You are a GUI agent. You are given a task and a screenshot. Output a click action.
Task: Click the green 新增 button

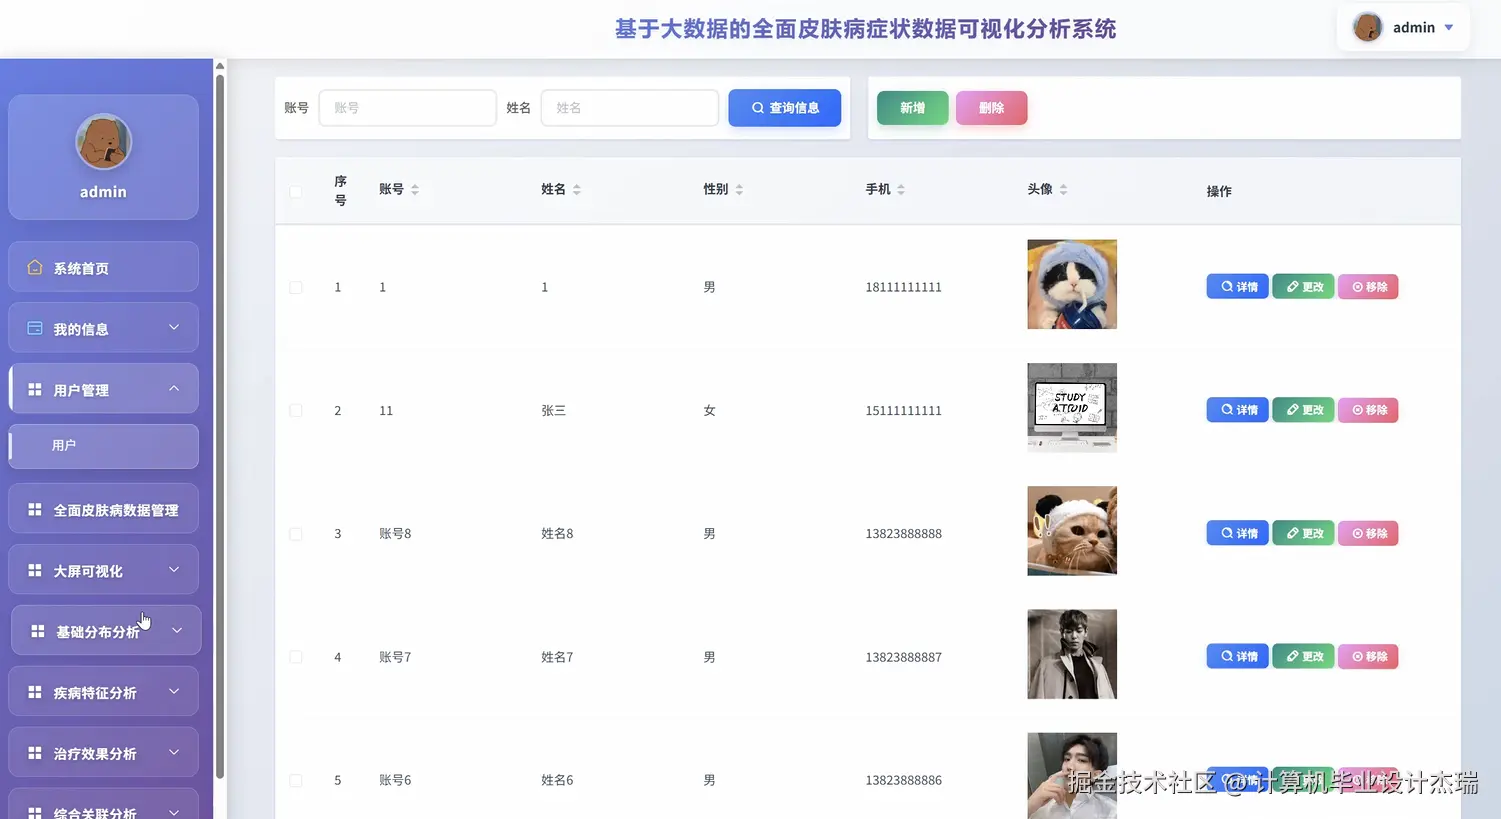[x=911, y=107]
